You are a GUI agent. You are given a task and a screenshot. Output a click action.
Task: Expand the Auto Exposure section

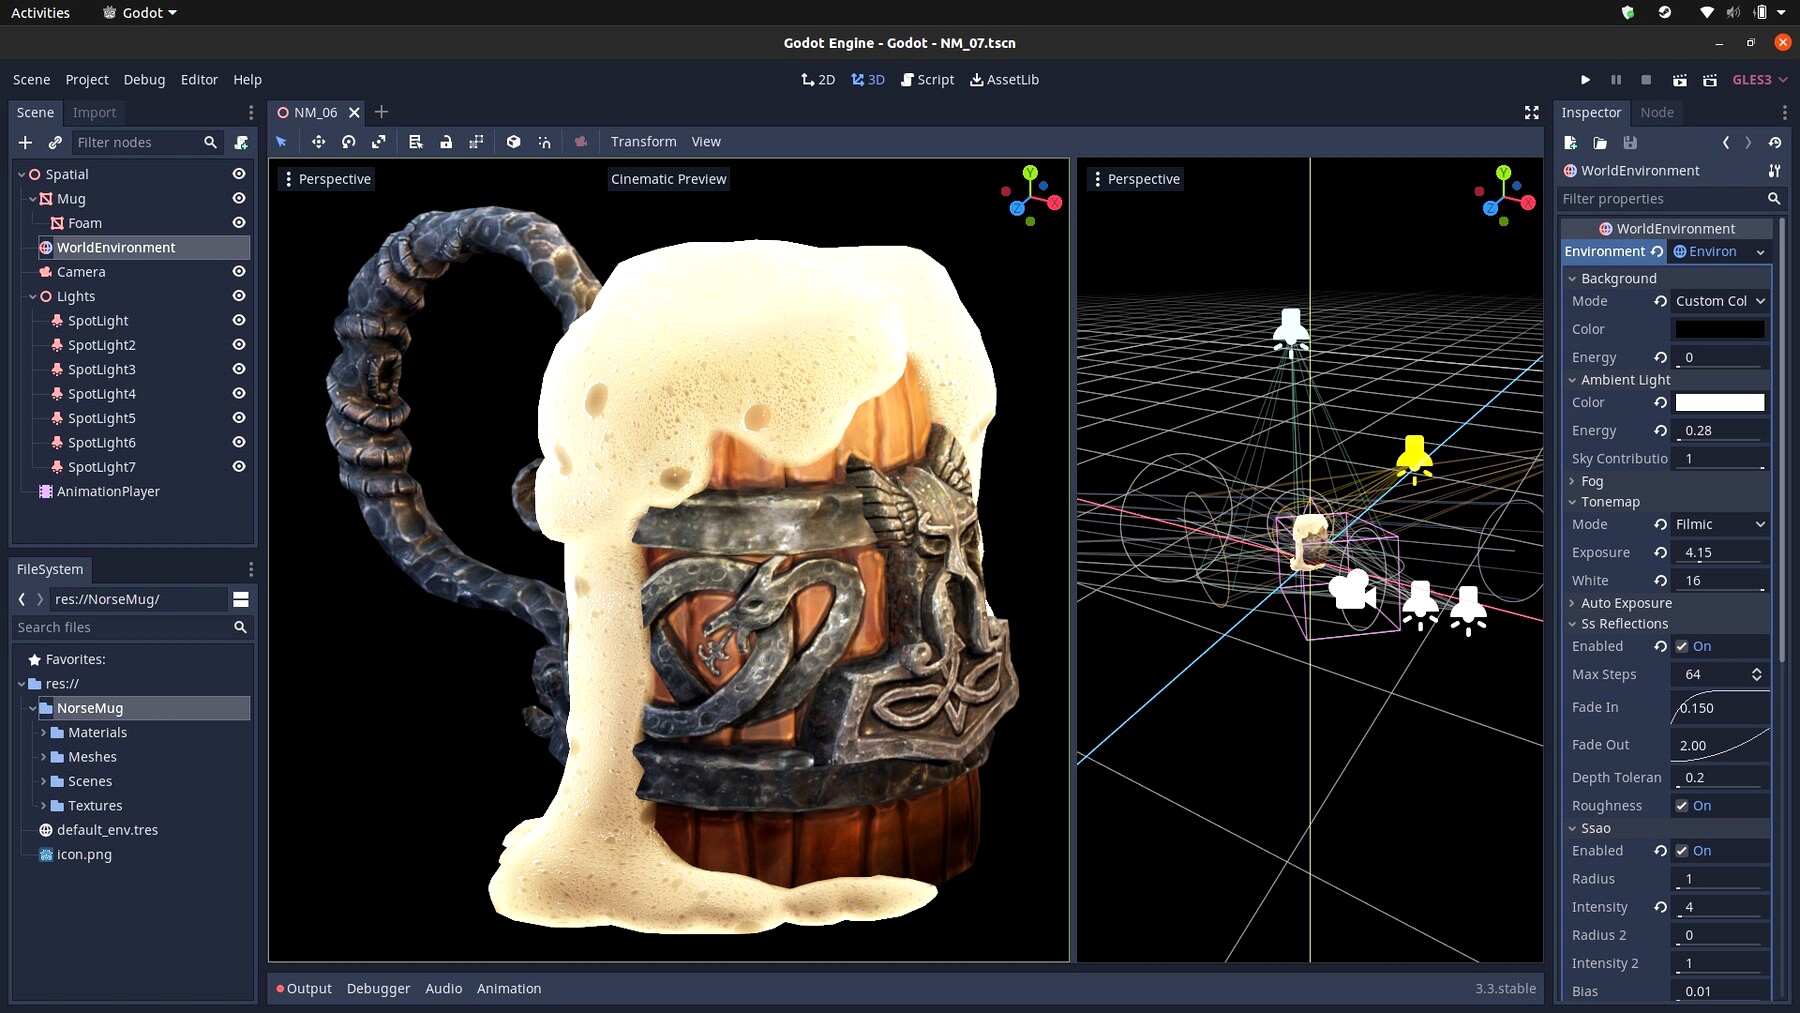point(1572,604)
